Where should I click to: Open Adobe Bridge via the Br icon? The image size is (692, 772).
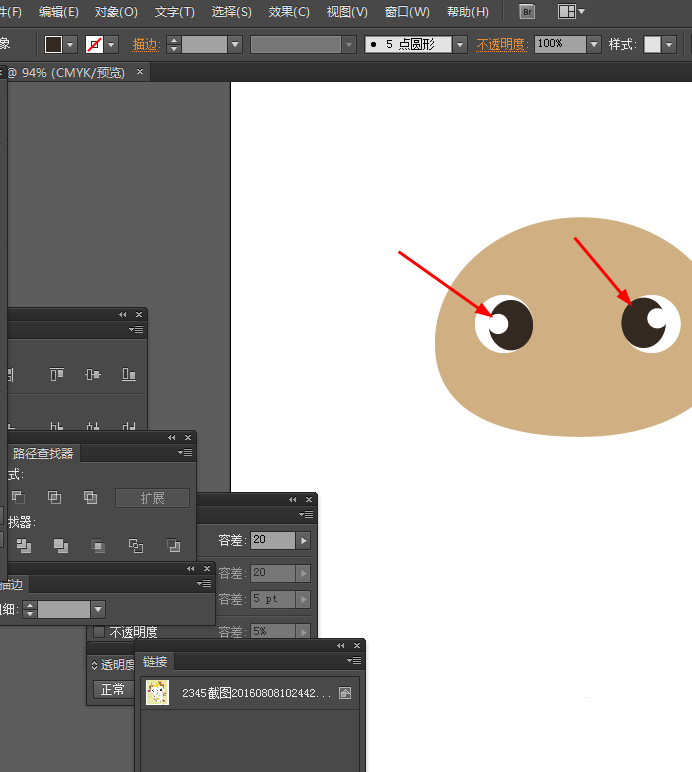pyautogui.click(x=527, y=12)
